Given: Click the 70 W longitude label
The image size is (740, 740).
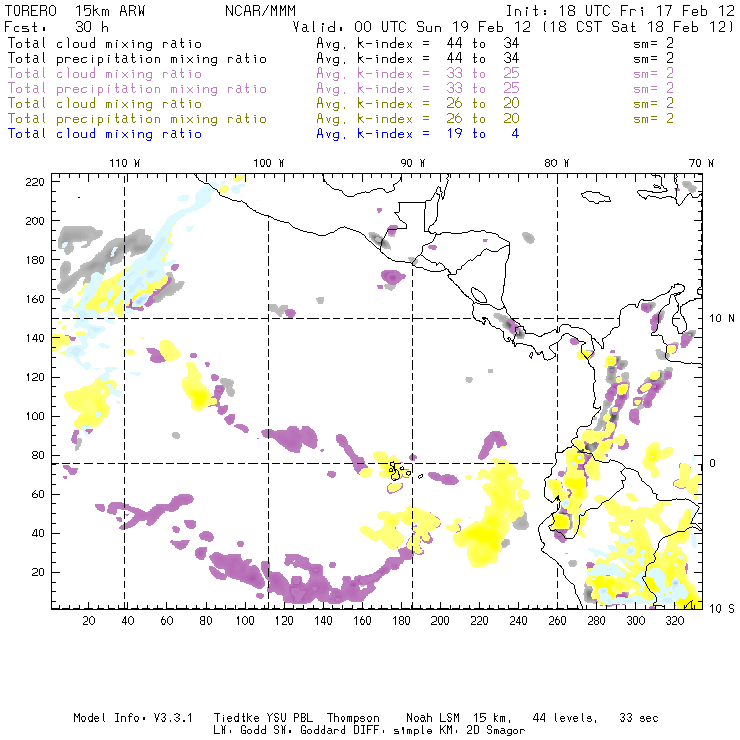Looking at the screenshot, I should [x=703, y=162].
